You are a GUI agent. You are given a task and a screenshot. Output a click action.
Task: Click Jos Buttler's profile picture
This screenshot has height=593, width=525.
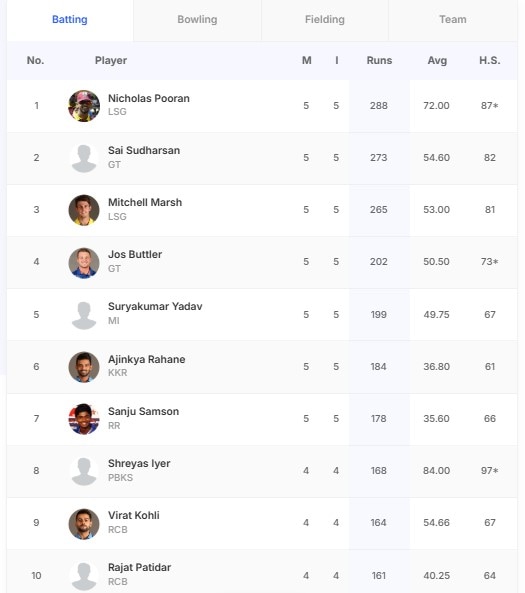[84, 262]
